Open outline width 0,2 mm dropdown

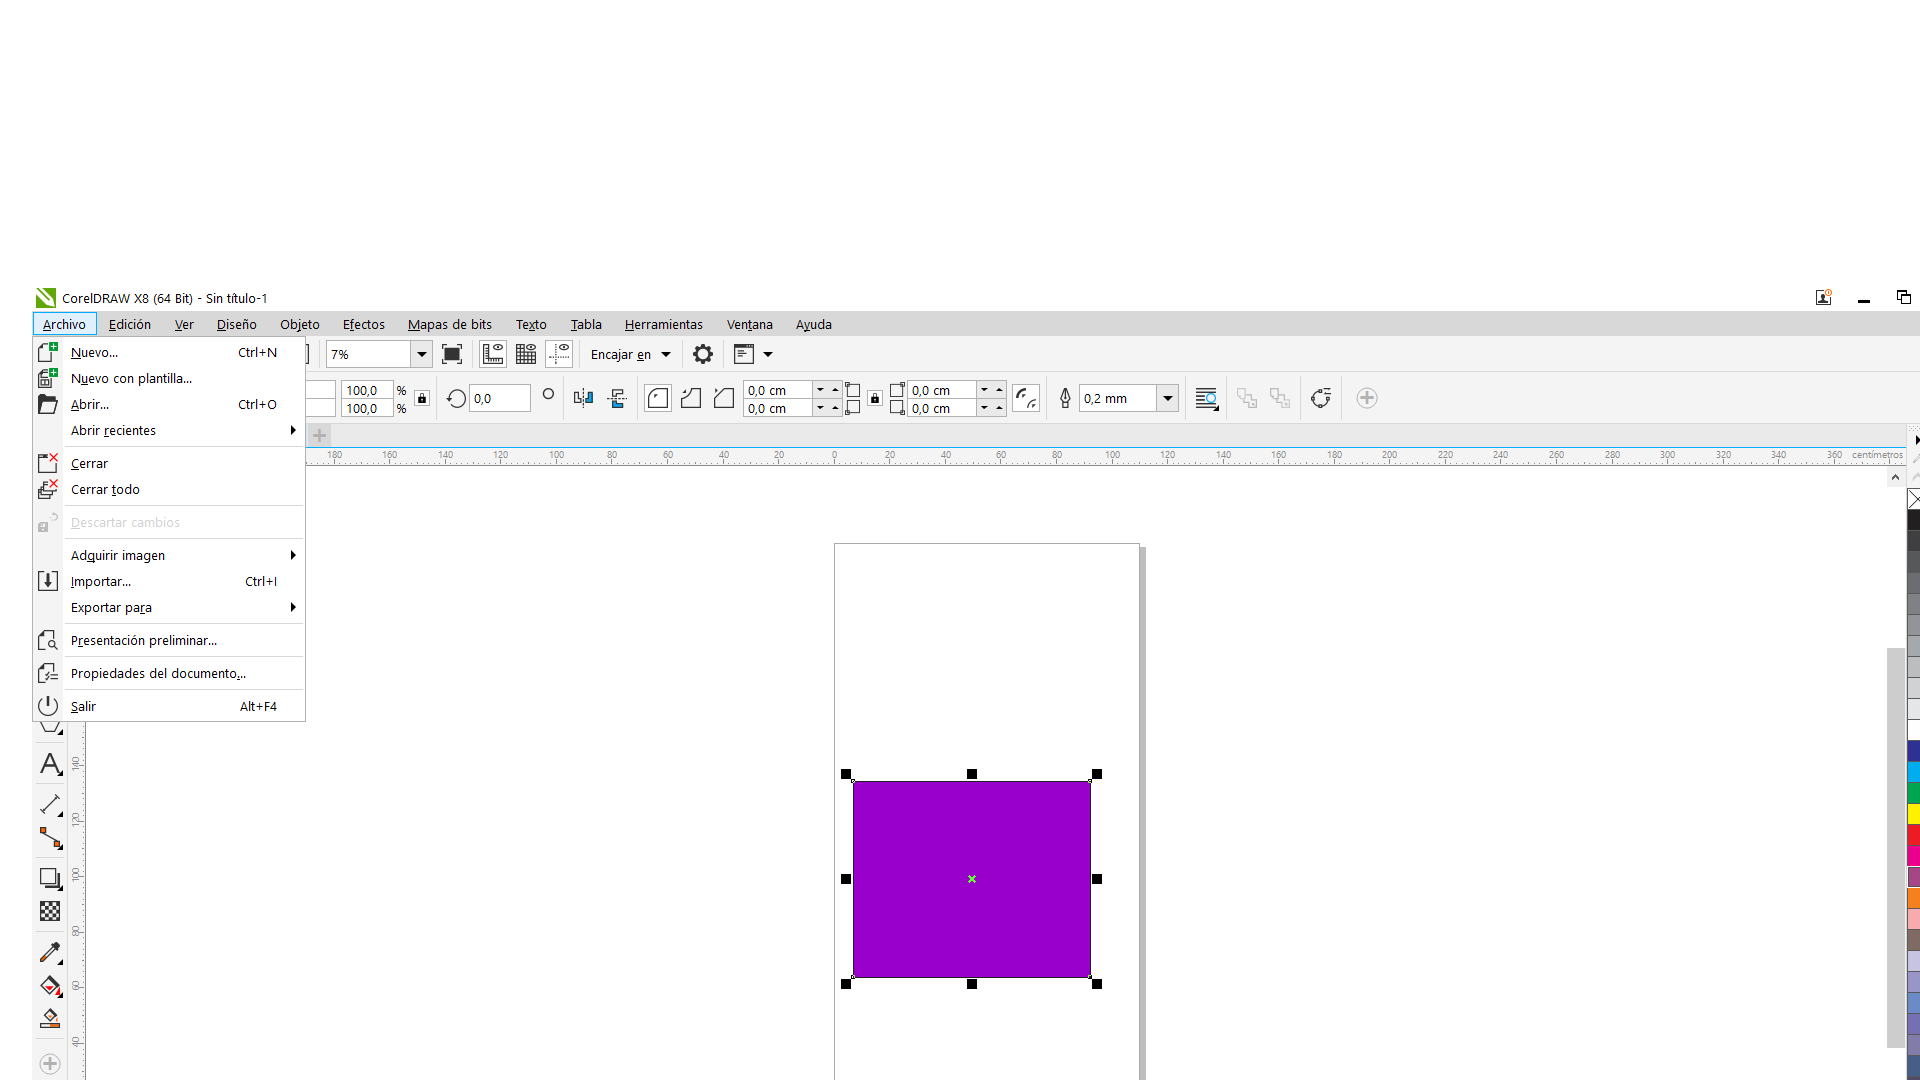click(1167, 398)
